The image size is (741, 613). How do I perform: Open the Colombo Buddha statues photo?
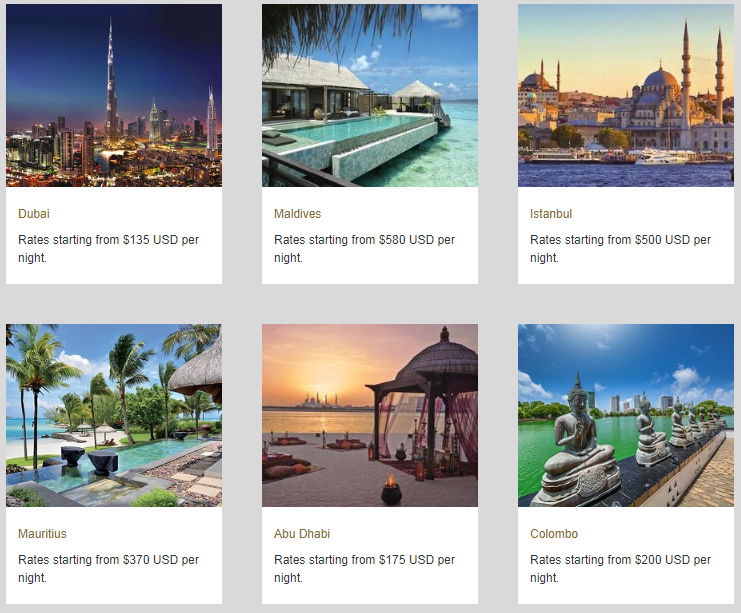(x=626, y=415)
